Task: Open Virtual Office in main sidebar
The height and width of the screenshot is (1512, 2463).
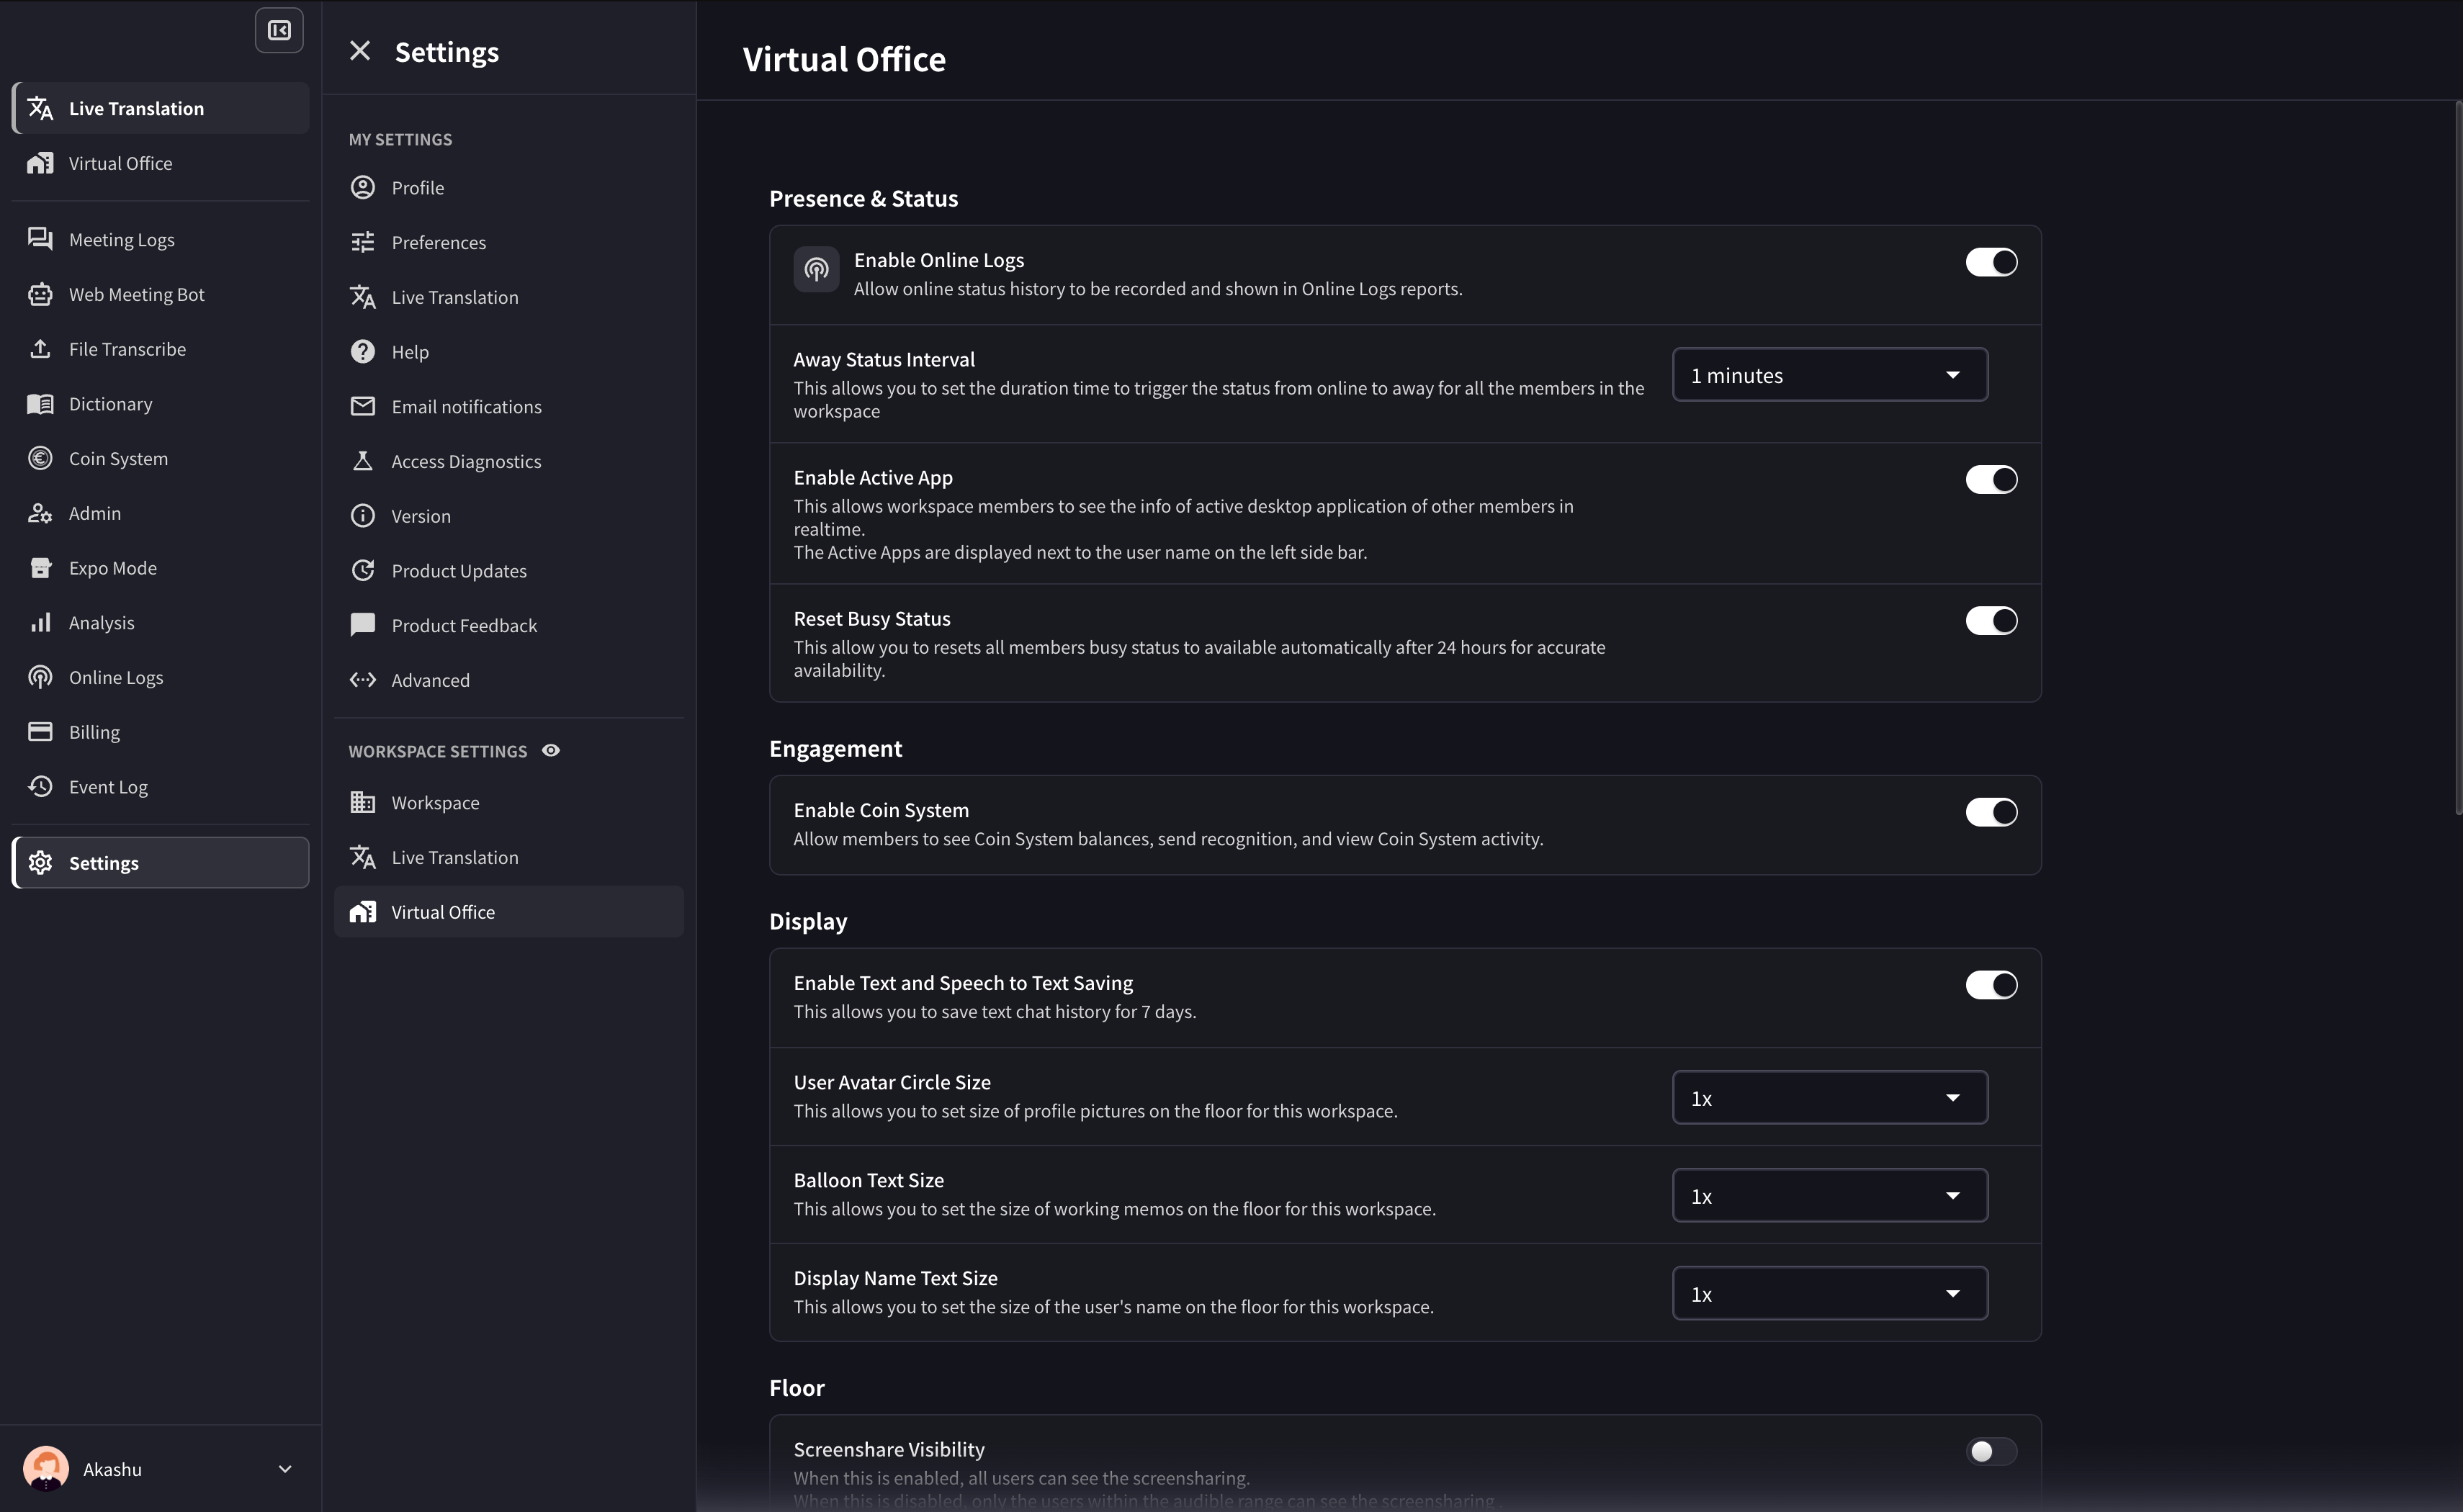Action: click(x=161, y=163)
